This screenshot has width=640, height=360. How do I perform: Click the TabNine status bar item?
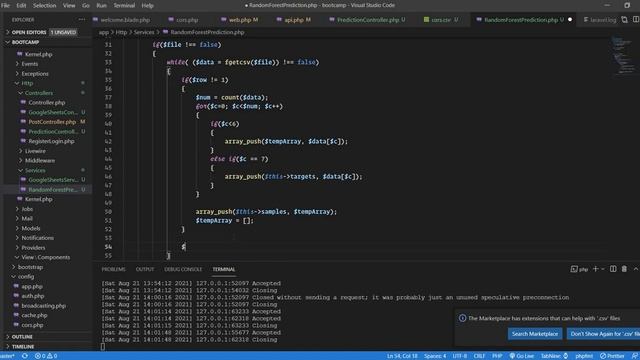point(554,356)
